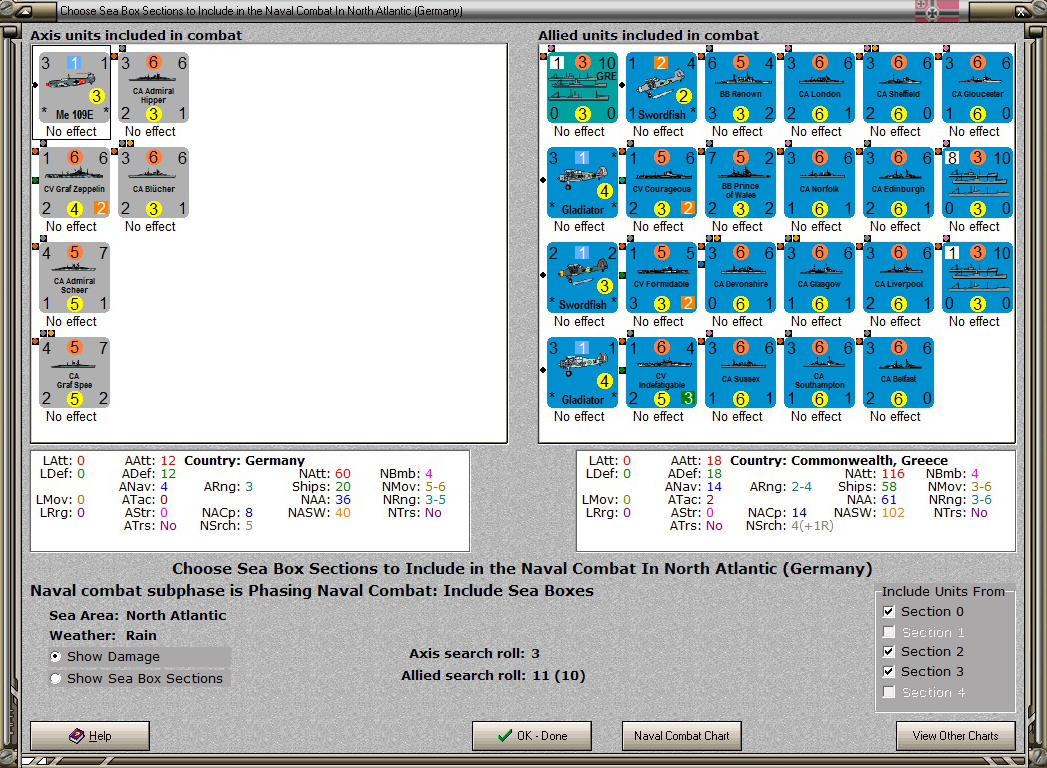This screenshot has height=768, width=1047.
Task: Click the disabled Section 4 checkbox
Action: coord(888,693)
